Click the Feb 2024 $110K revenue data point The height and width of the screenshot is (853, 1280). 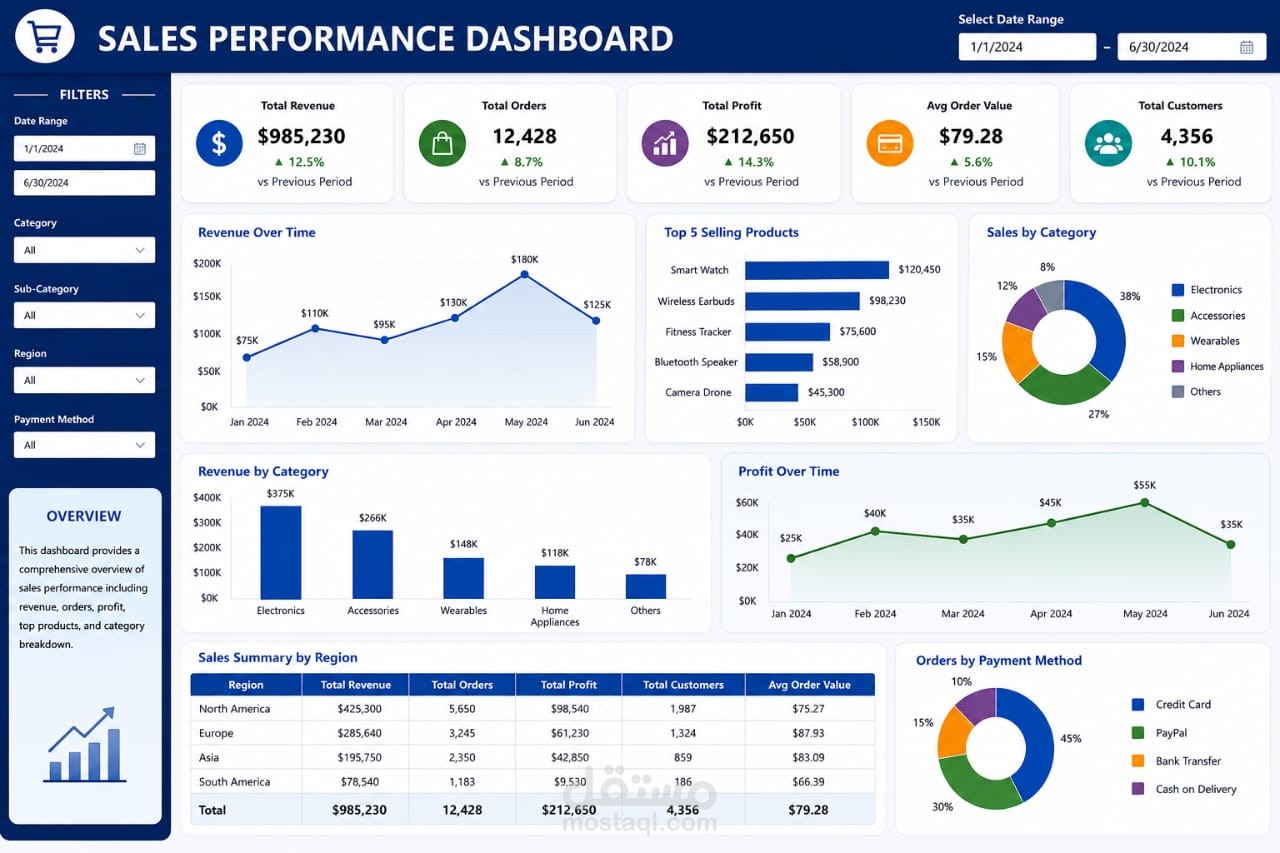(315, 328)
